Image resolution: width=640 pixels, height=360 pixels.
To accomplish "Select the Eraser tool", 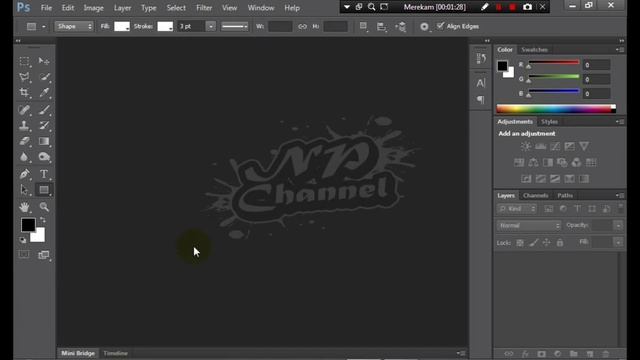I will 24,141.
